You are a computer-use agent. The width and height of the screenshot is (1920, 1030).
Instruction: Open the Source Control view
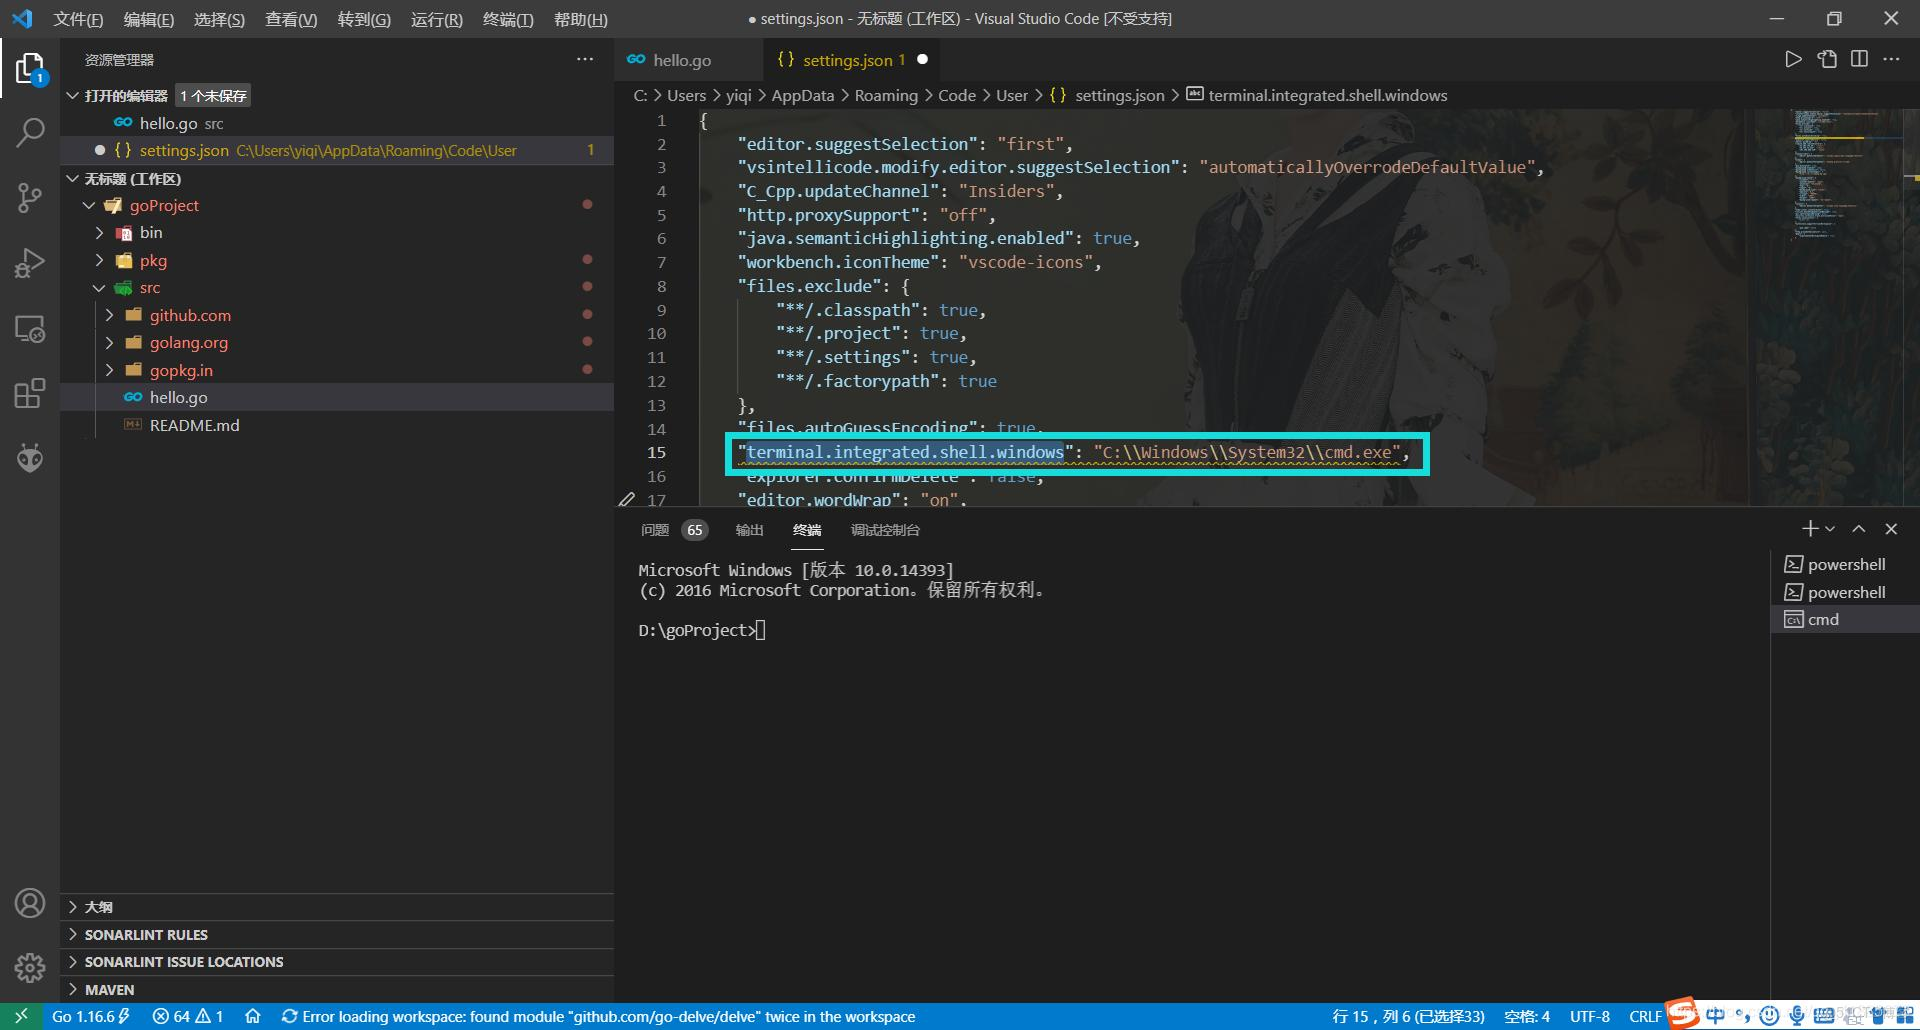(x=30, y=198)
